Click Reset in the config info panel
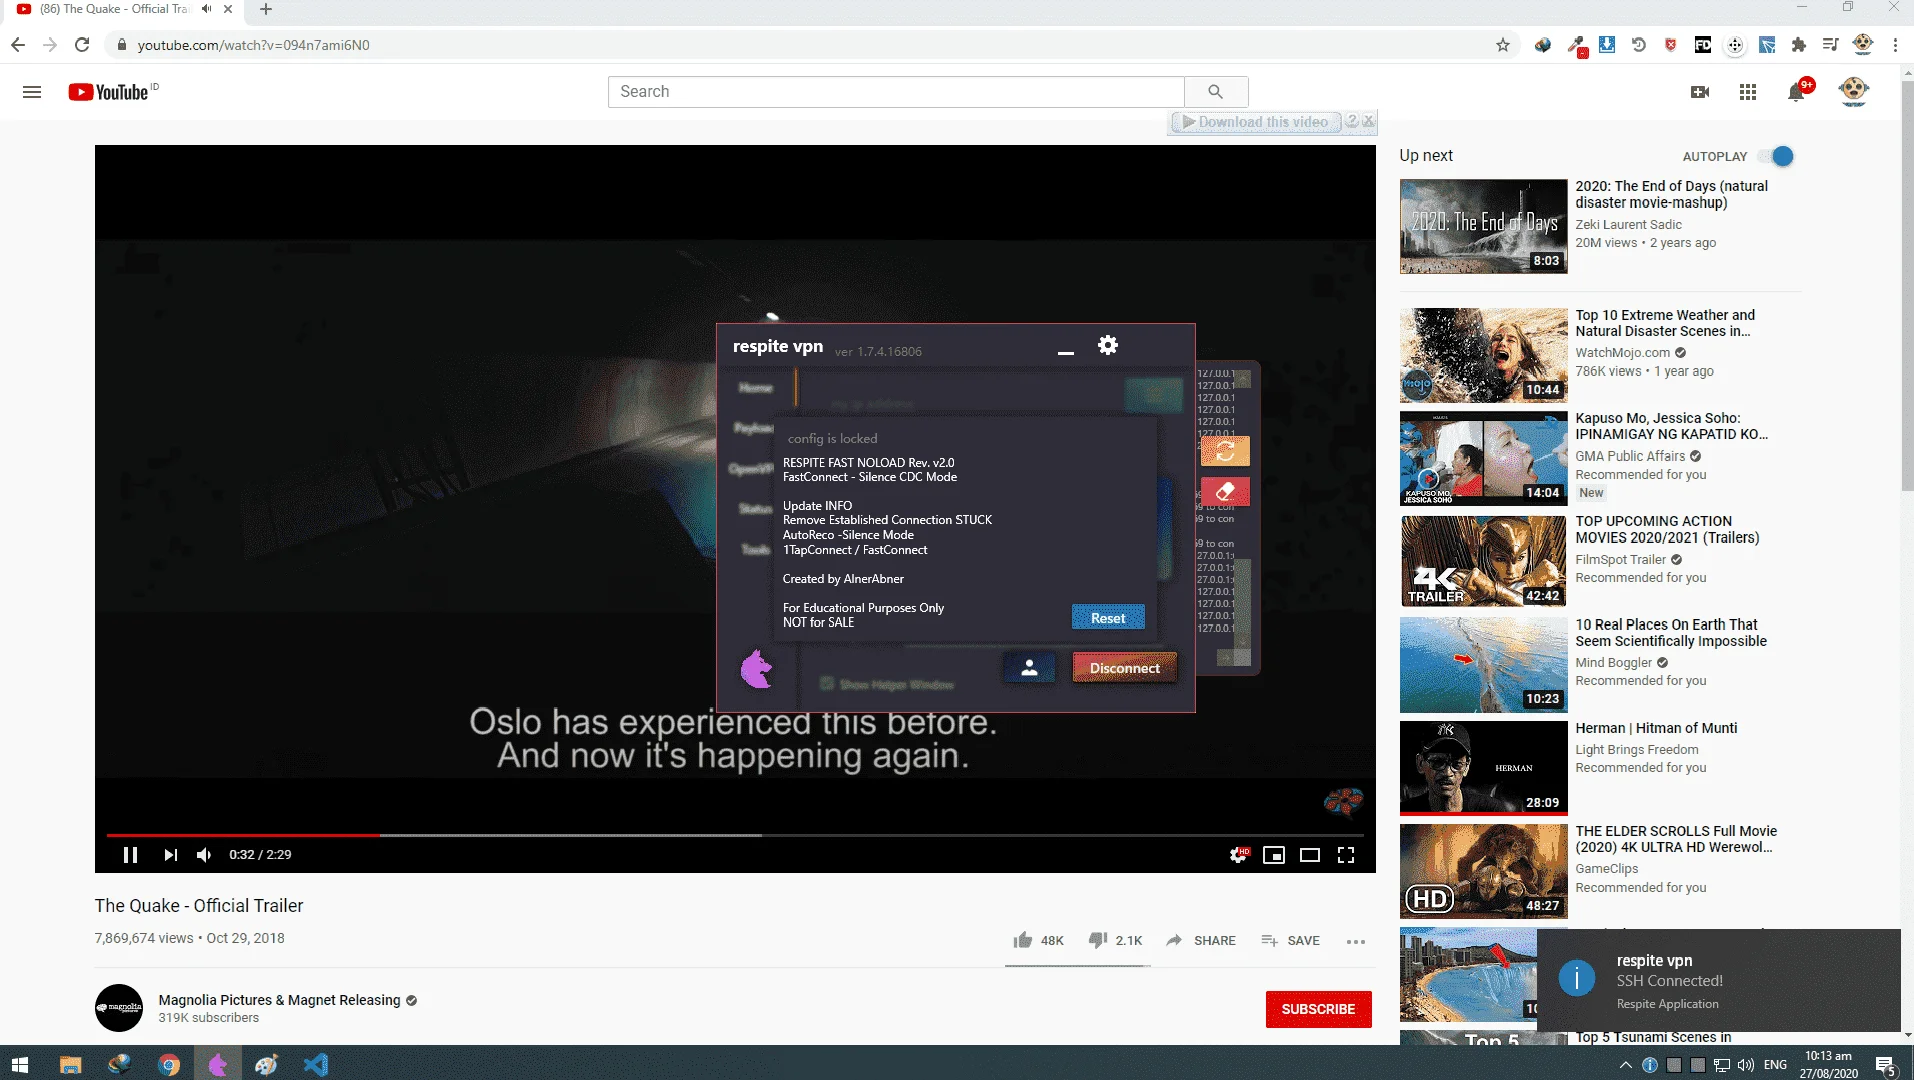Image resolution: width=1914 pixels, height=1080 pixels. click(1108, 618)
